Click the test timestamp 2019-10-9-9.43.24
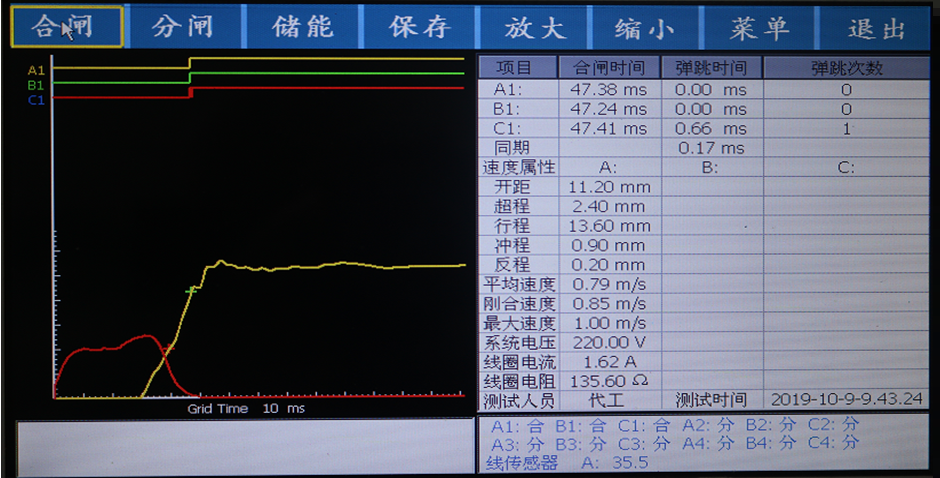Image resolution: width=940 pixels, height=478 pixels. tap(846, 400)
